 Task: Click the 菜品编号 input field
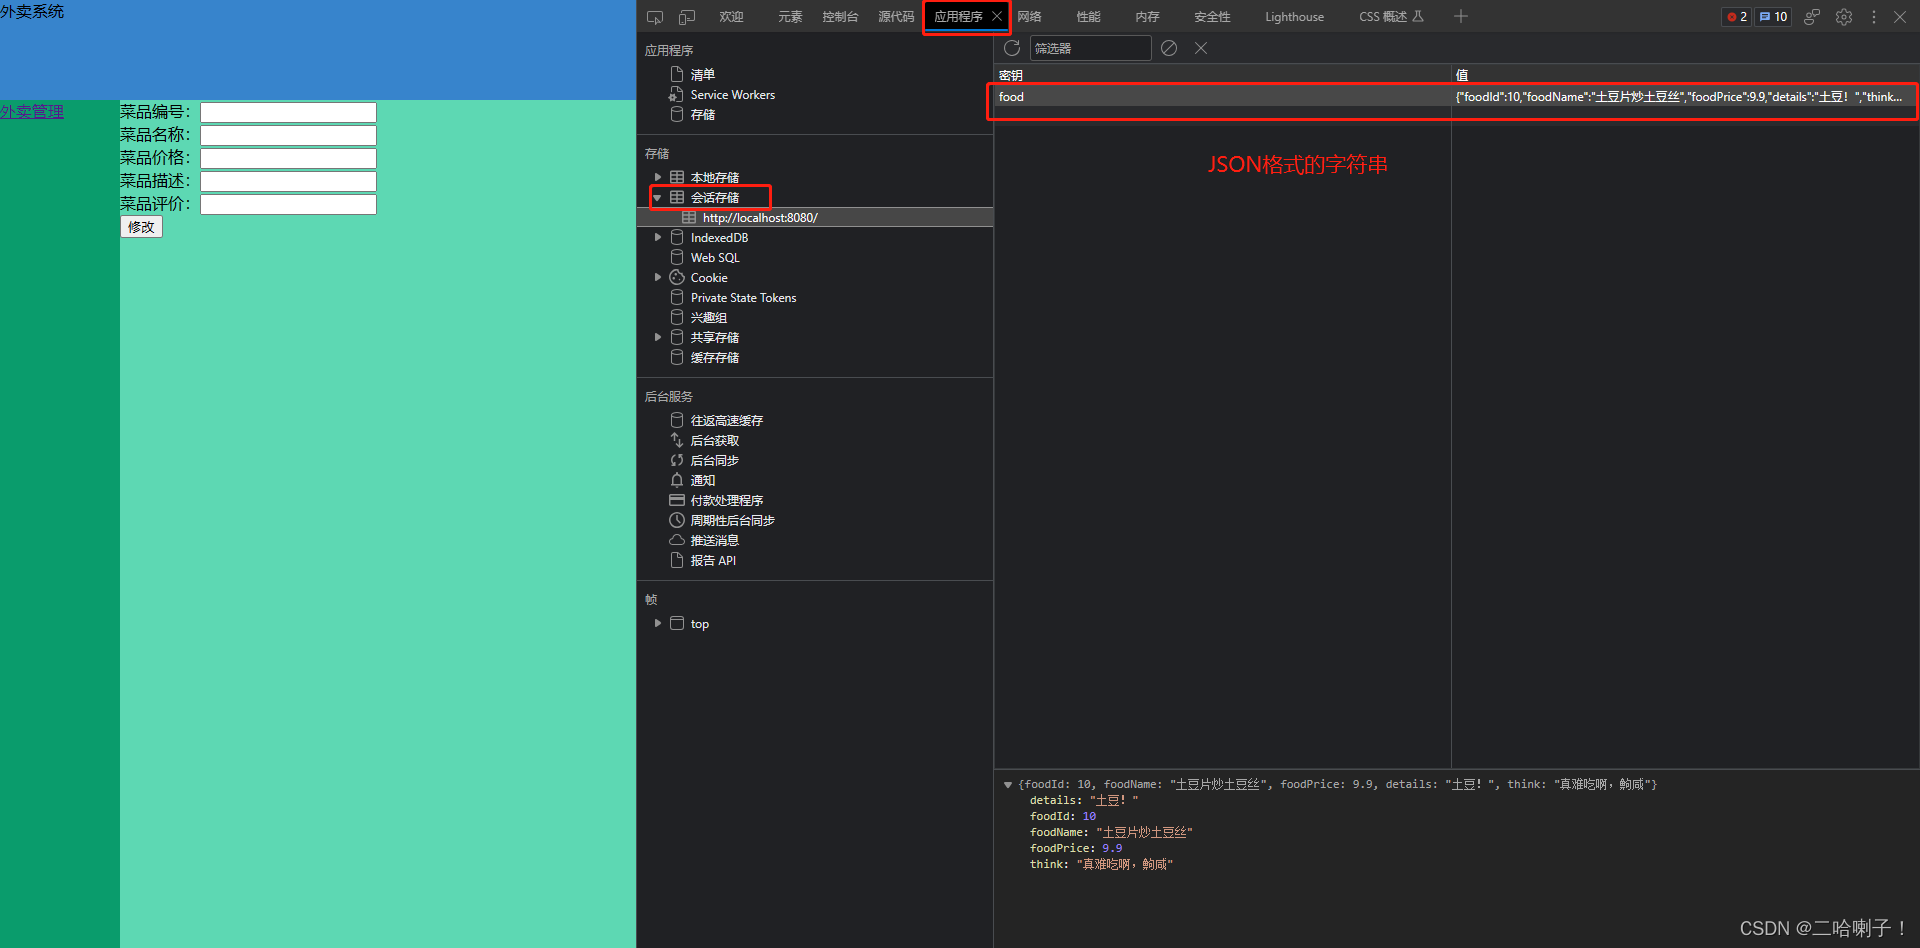(x=288, y=112)
